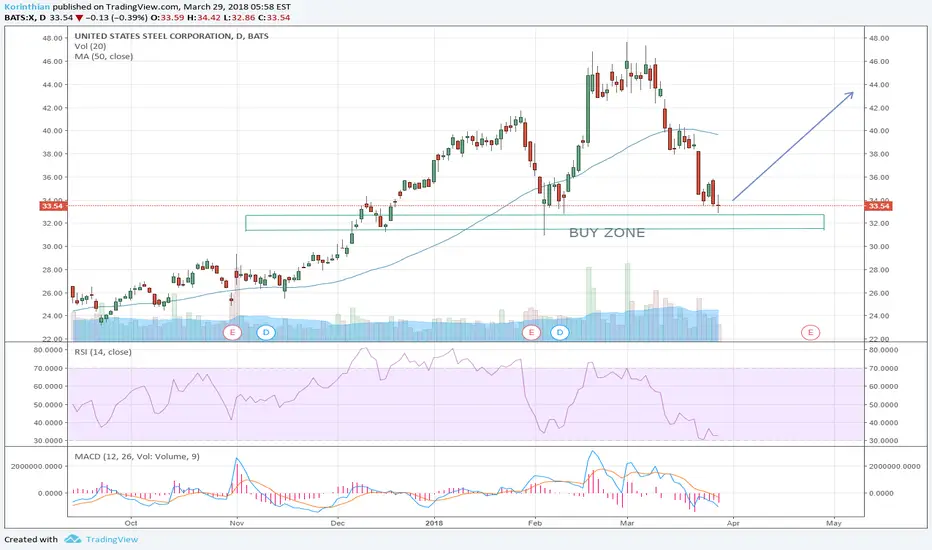Click the 2018 label on time axis
The width and height of the screenshot is (932, 550).
pos(434,523)
